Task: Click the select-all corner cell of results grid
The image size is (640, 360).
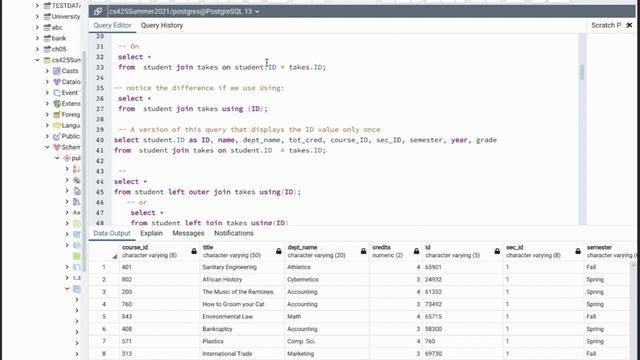Action: pos(104,251)
